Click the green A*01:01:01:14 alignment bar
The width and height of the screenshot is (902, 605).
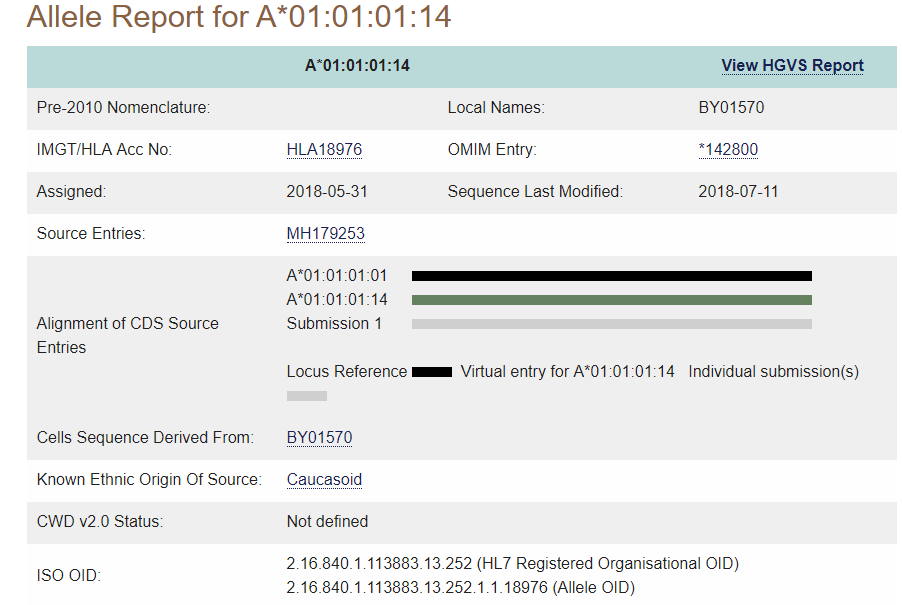pos(611,300)
